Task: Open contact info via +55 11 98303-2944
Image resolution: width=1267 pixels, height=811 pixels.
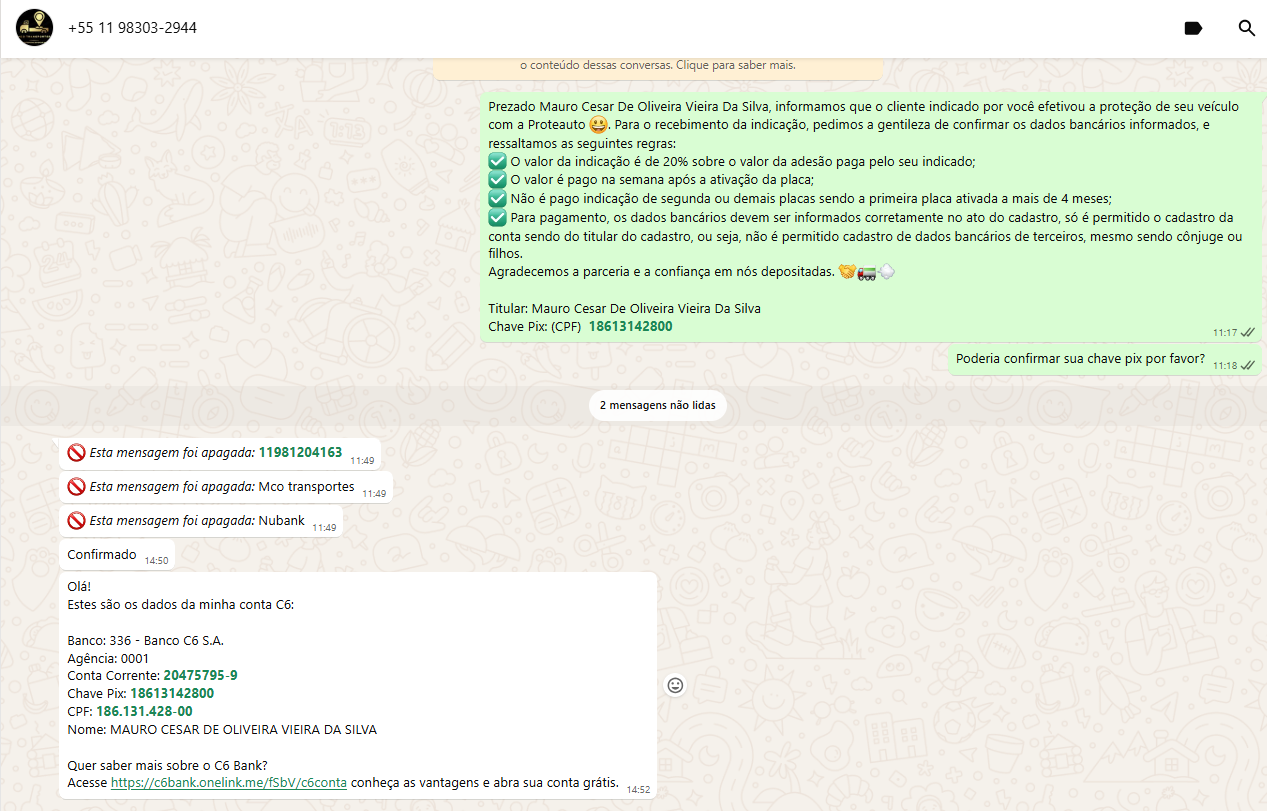Action: pyautogui.click(x=132, y=28)
